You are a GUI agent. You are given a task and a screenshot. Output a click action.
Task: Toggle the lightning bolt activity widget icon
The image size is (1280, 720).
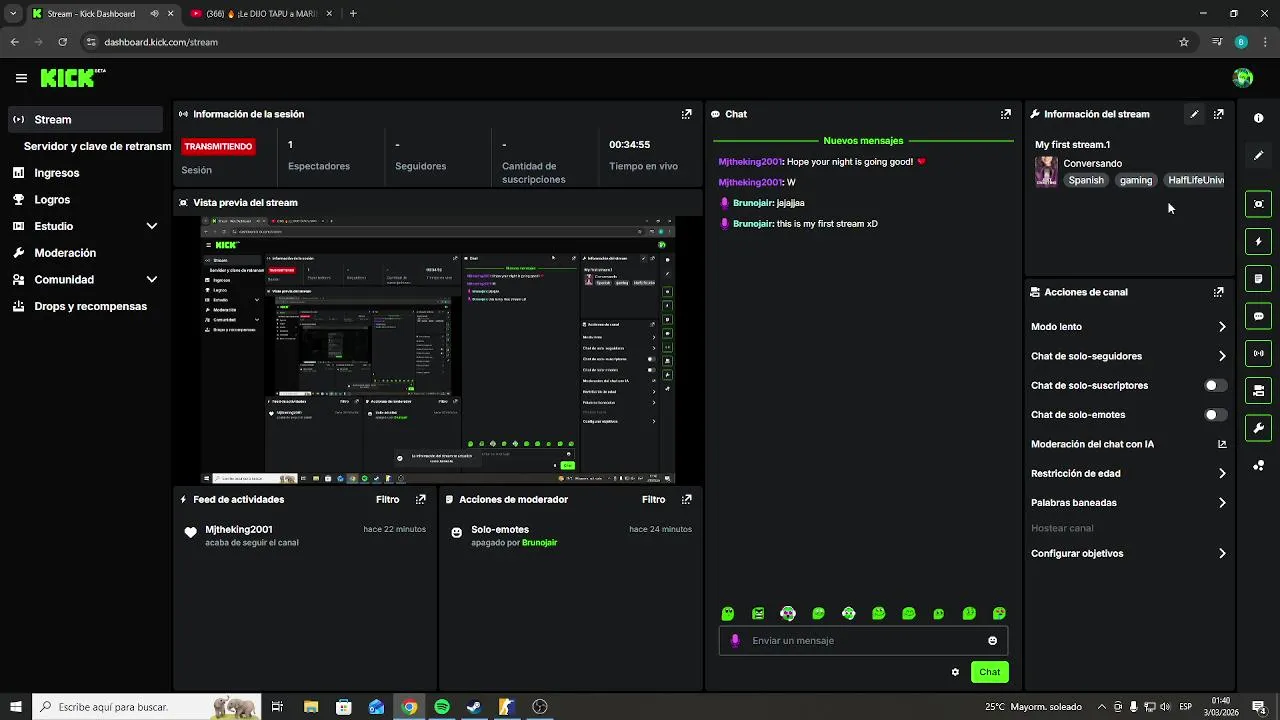click(1258, 241)
